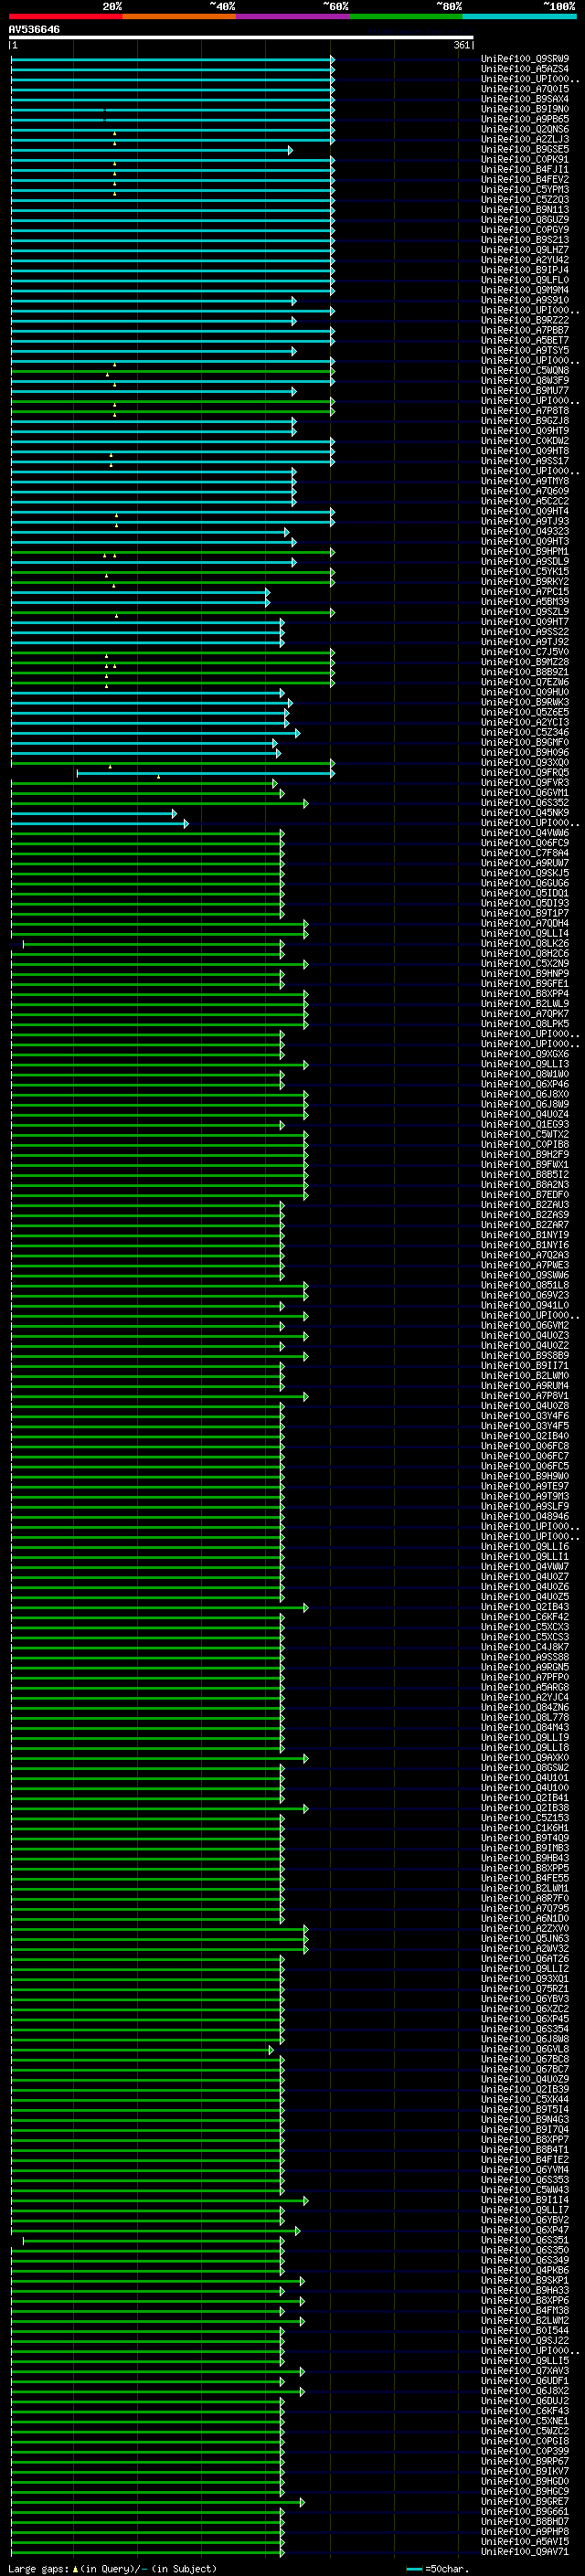Select the query name AV536646
585x2576 pixels.
pos(34,29)
